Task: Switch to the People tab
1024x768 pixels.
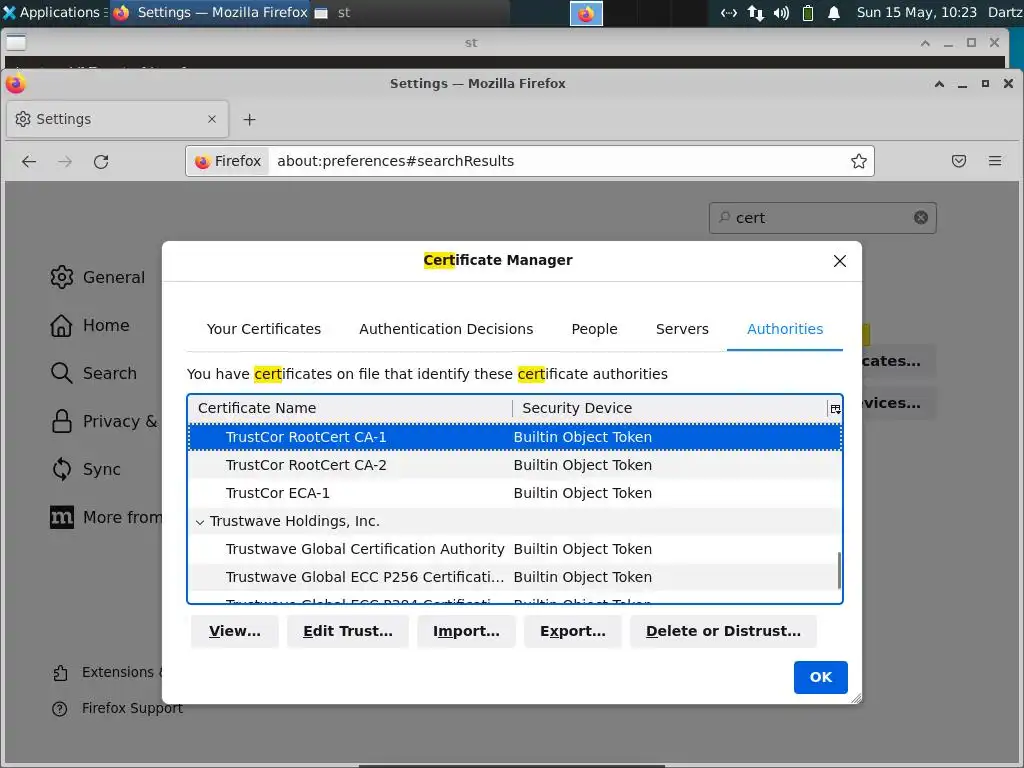Action: click(x=594, y=329)
